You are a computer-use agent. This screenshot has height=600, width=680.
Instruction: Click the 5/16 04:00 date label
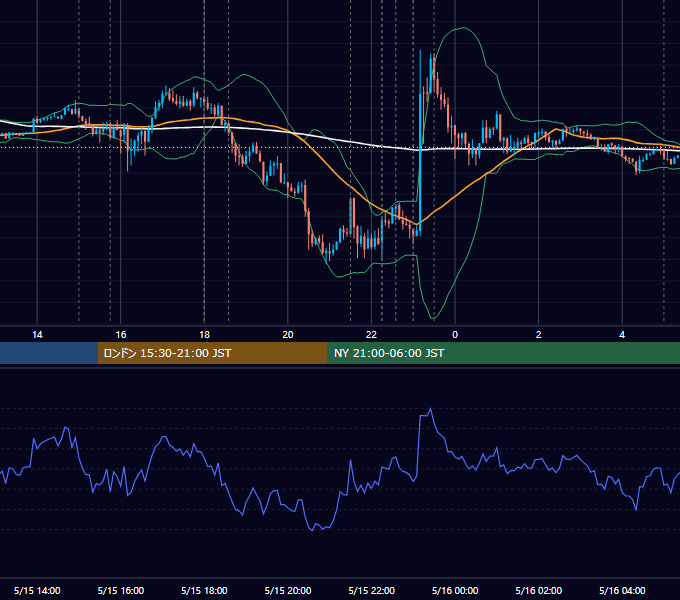622,590
